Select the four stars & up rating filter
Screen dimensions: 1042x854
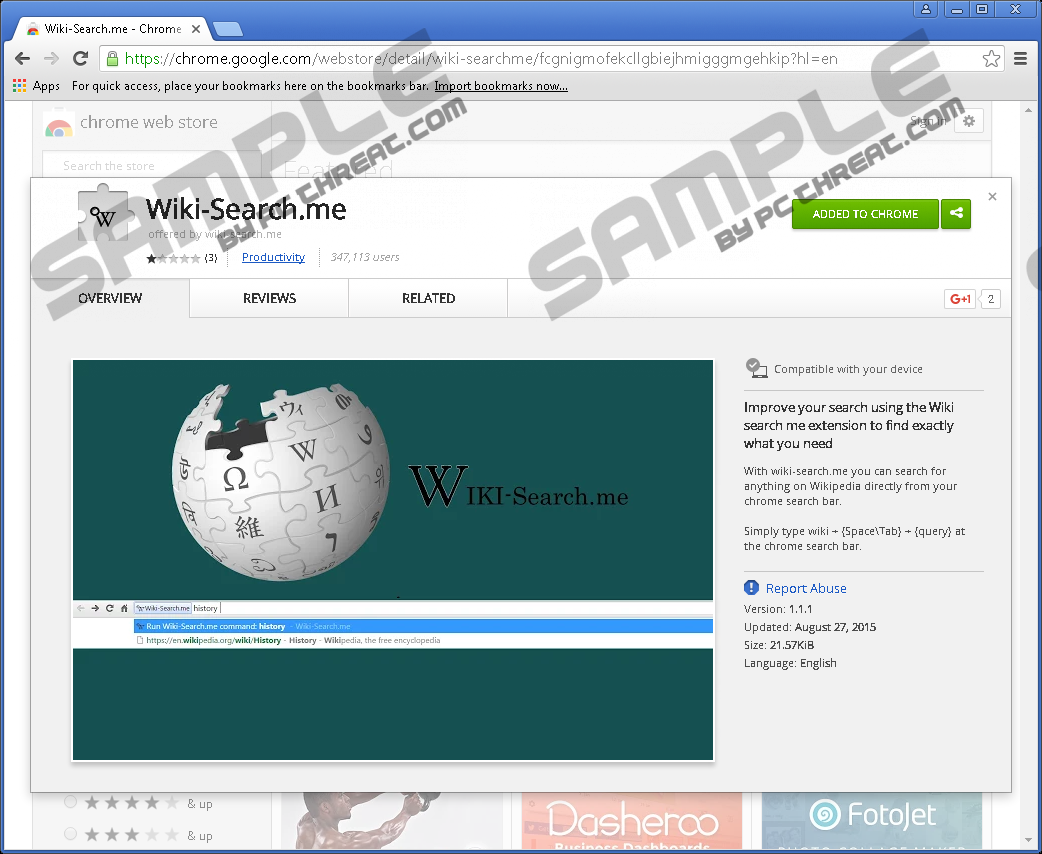pos(71,802)
